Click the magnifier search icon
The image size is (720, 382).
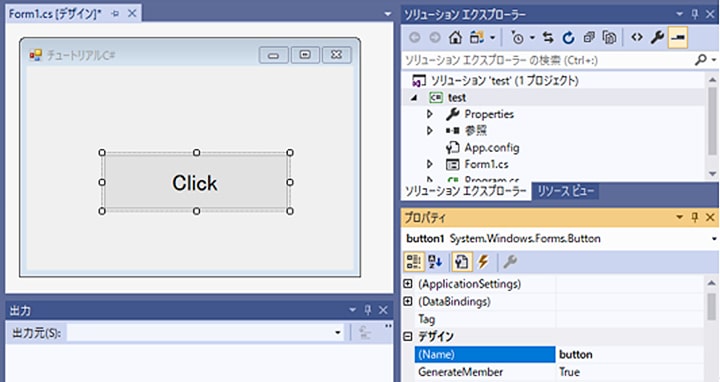click(701, 60)
